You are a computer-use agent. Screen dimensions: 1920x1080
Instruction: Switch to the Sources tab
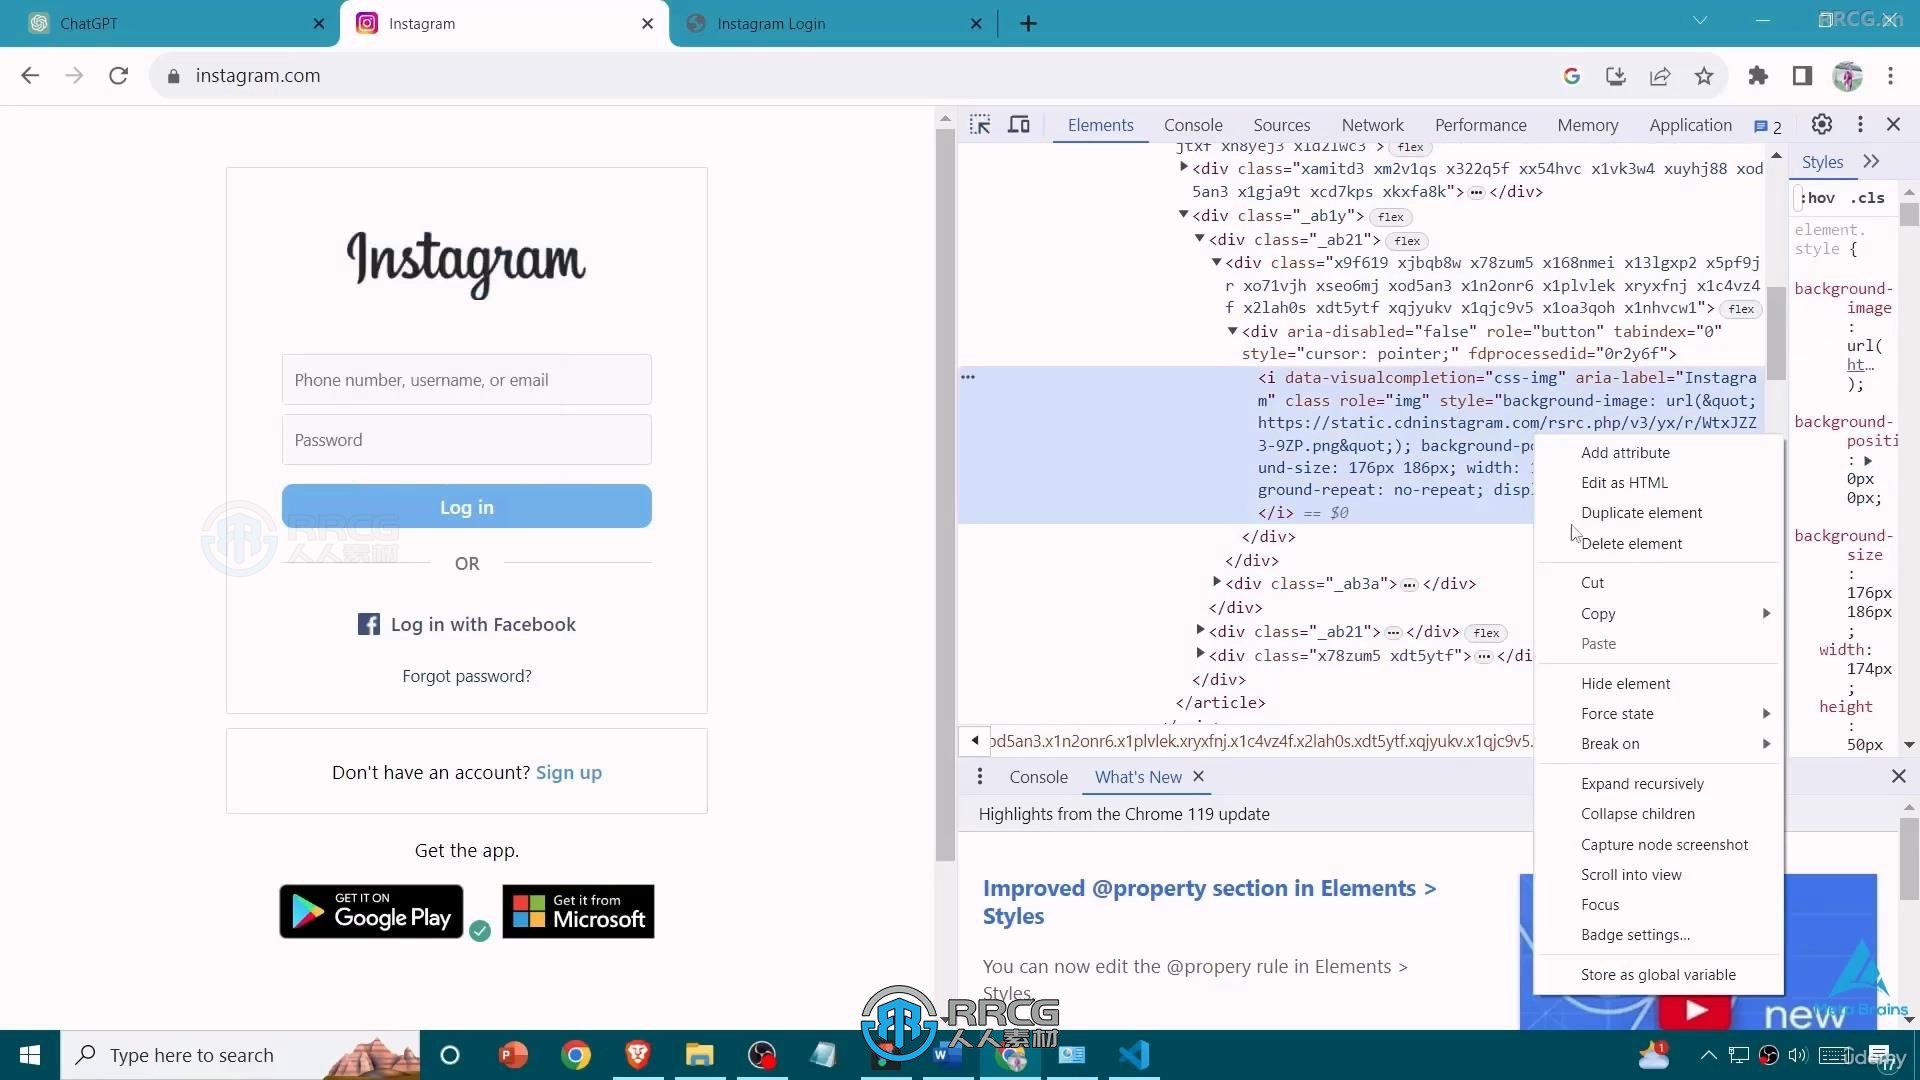[1281, 125]
